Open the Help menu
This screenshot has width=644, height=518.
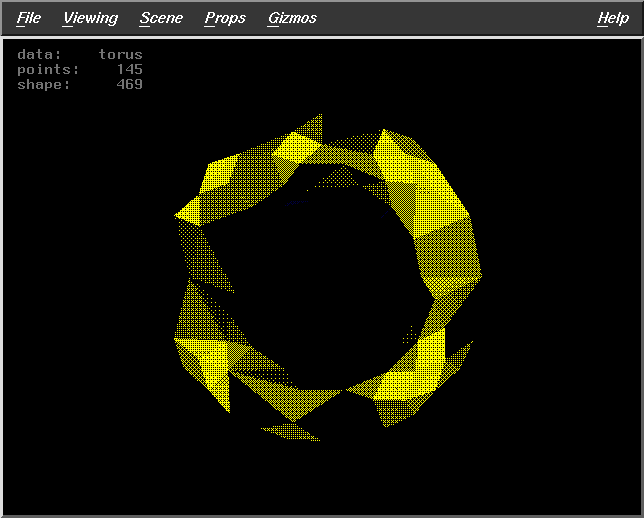pos(613,18)
